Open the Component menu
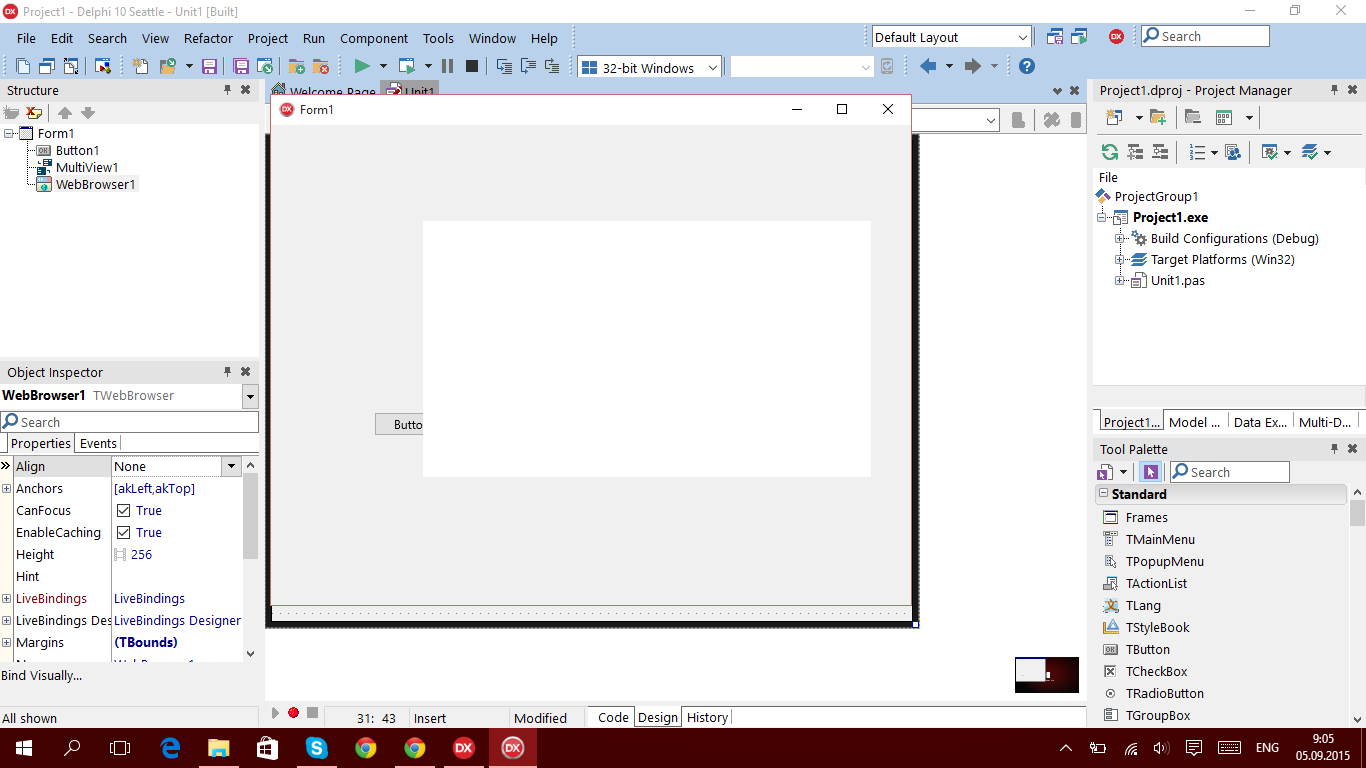 click(x=374, y=38)
